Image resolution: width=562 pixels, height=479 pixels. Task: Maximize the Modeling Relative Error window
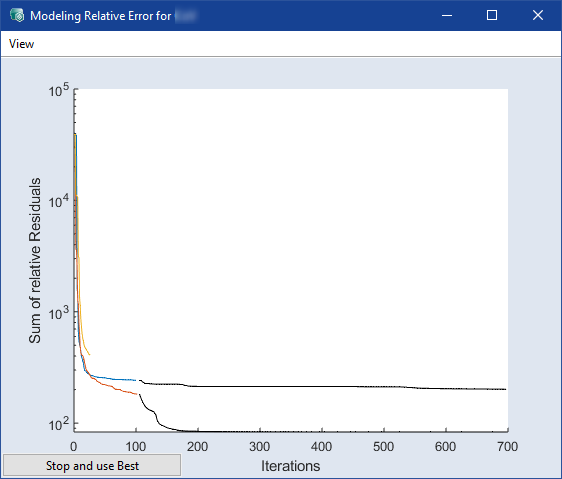(x=492, y=15)
